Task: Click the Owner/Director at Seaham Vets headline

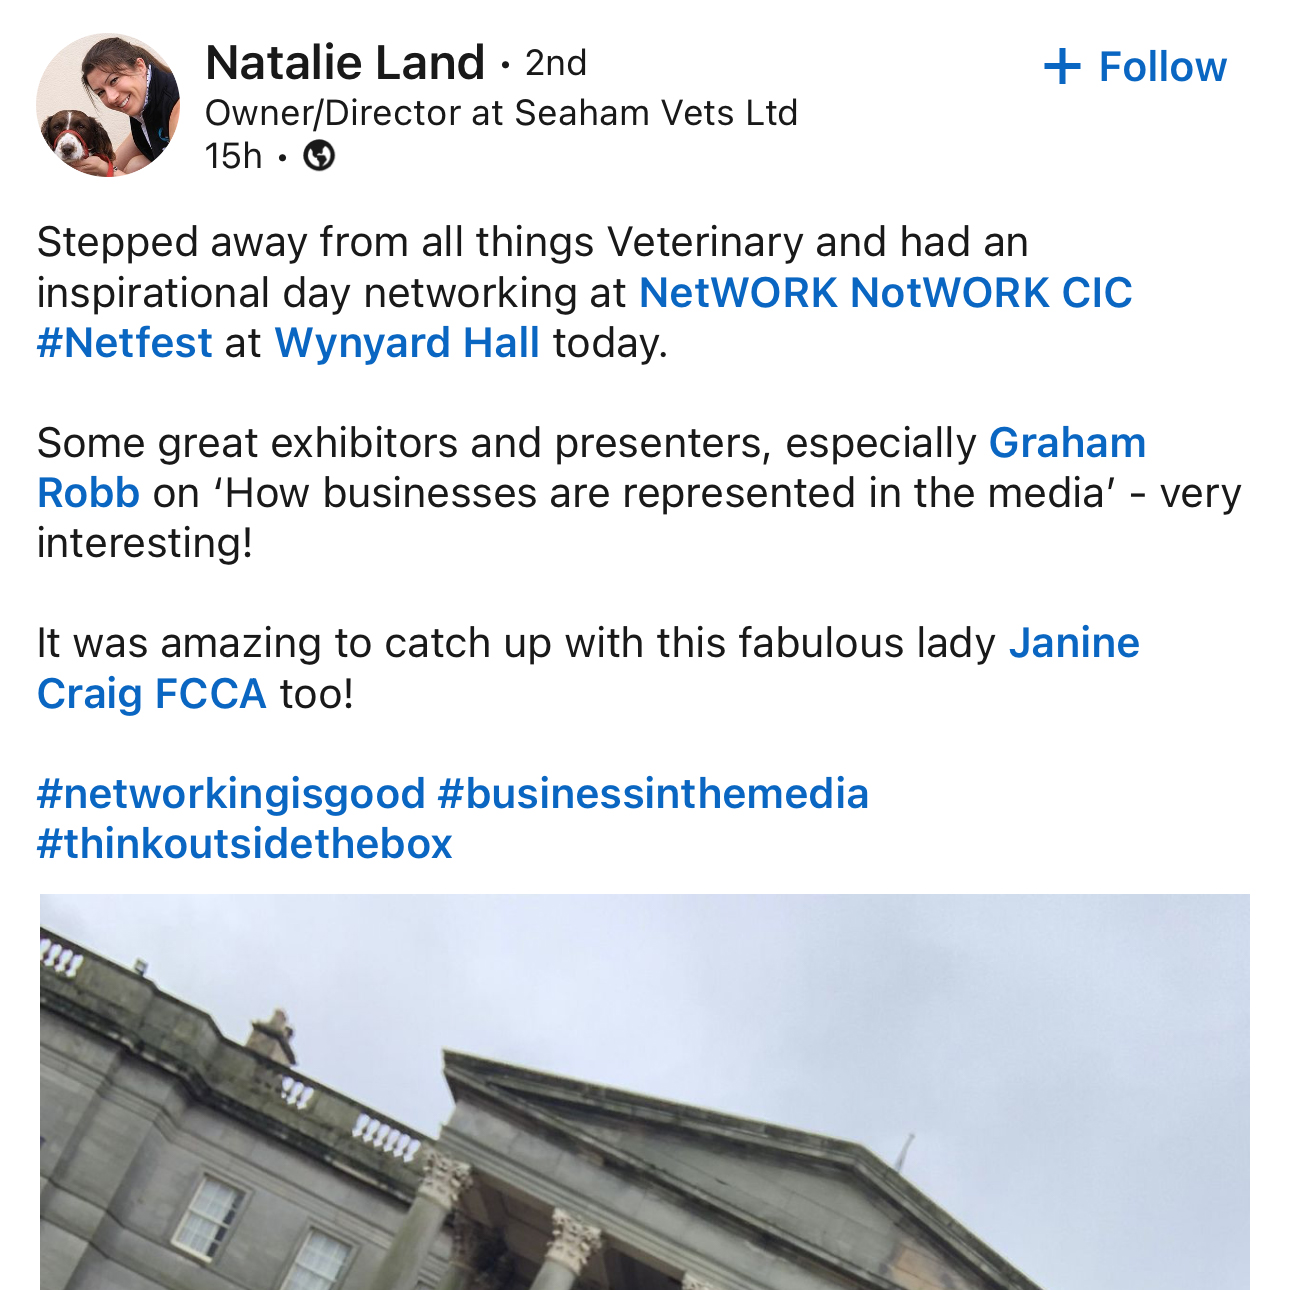Action: click(501, 113)
